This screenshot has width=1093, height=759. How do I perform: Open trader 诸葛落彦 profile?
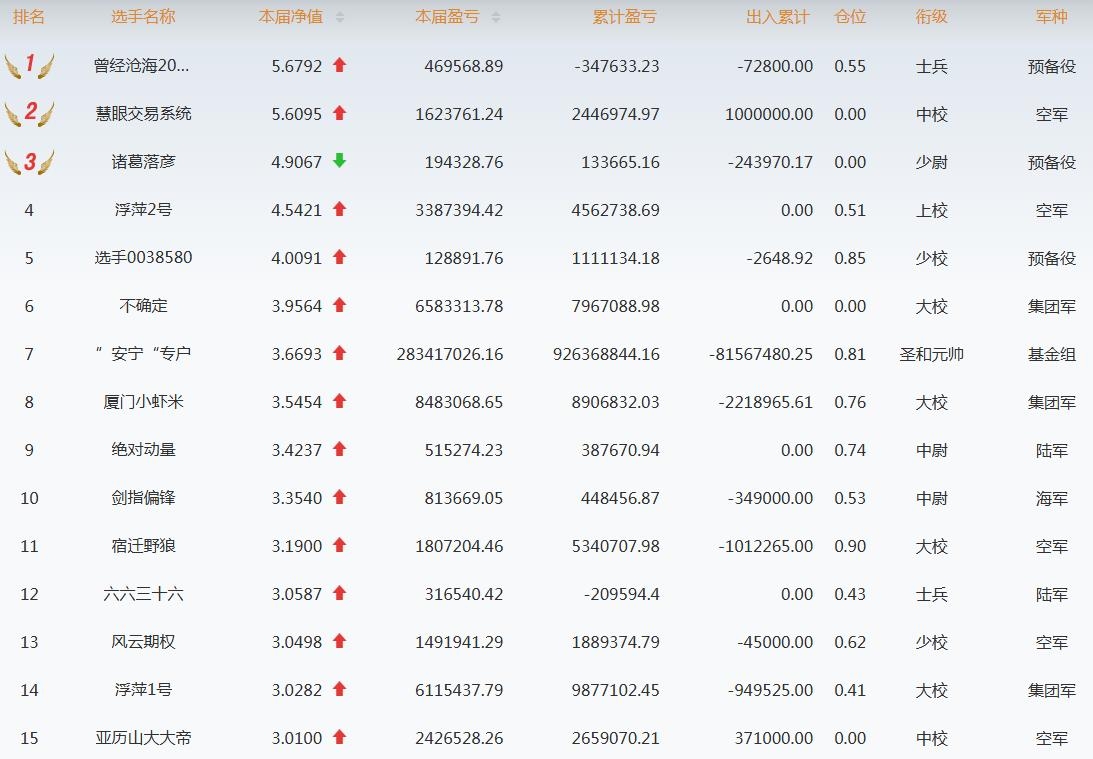143,162
